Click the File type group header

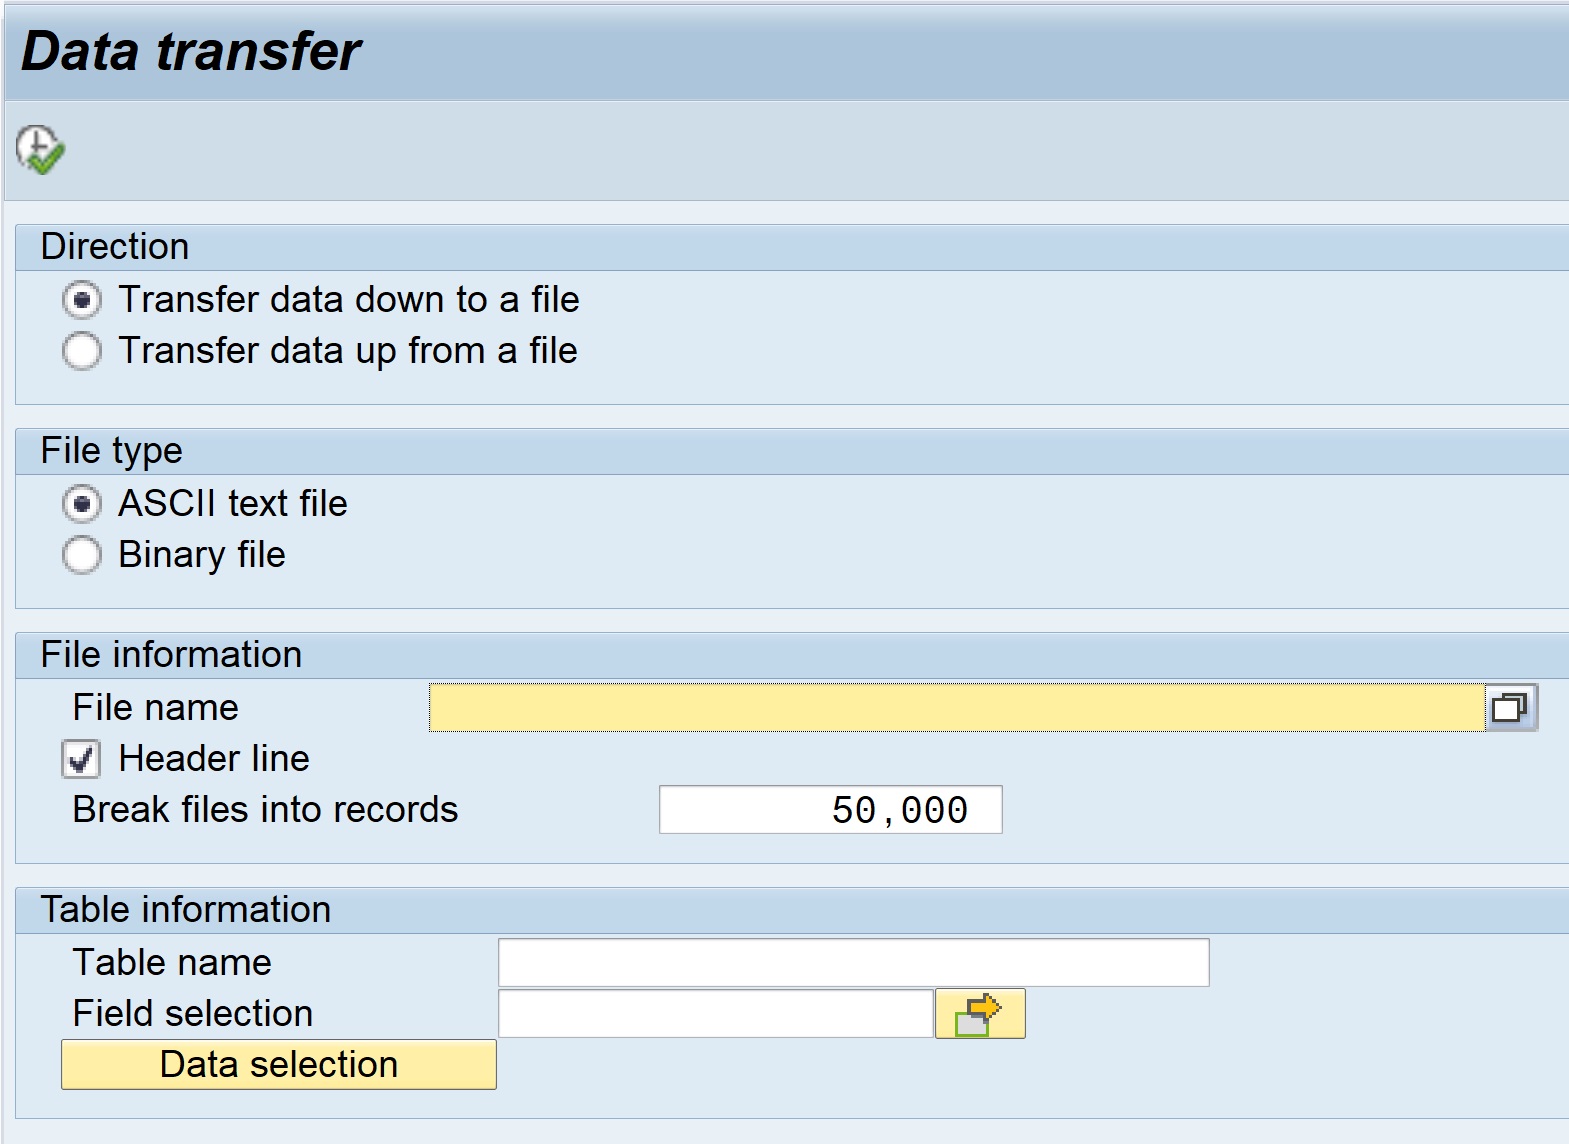111,450
